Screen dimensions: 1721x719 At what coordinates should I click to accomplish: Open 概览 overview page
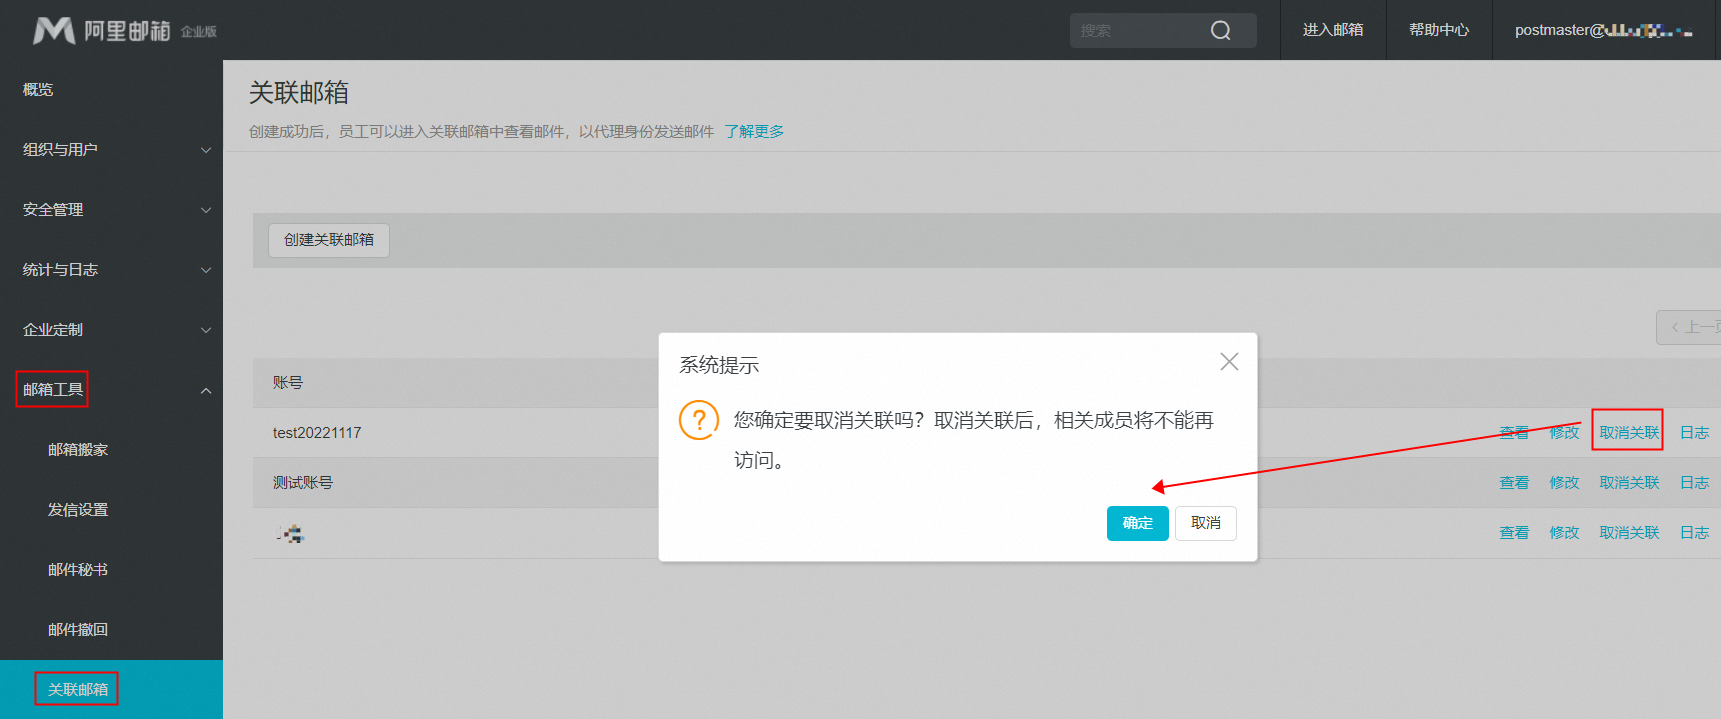click(x=38, y=90)
